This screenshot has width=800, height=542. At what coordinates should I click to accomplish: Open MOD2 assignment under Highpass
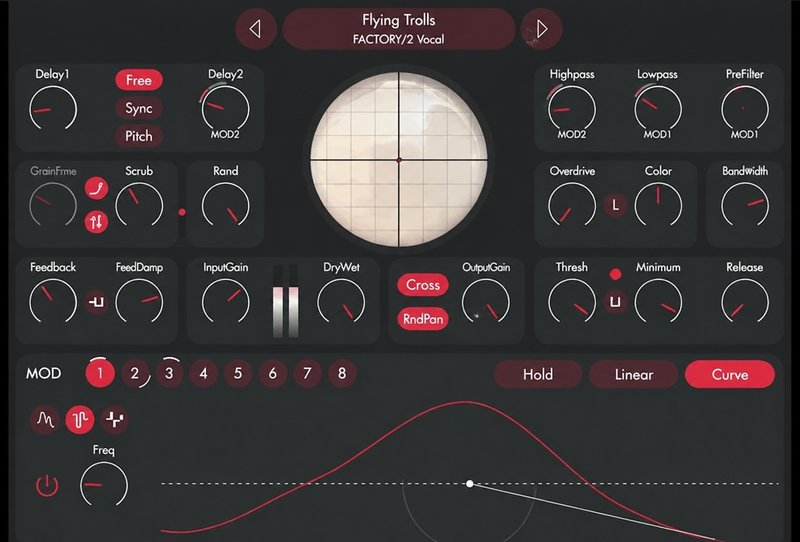pos(571,135)
